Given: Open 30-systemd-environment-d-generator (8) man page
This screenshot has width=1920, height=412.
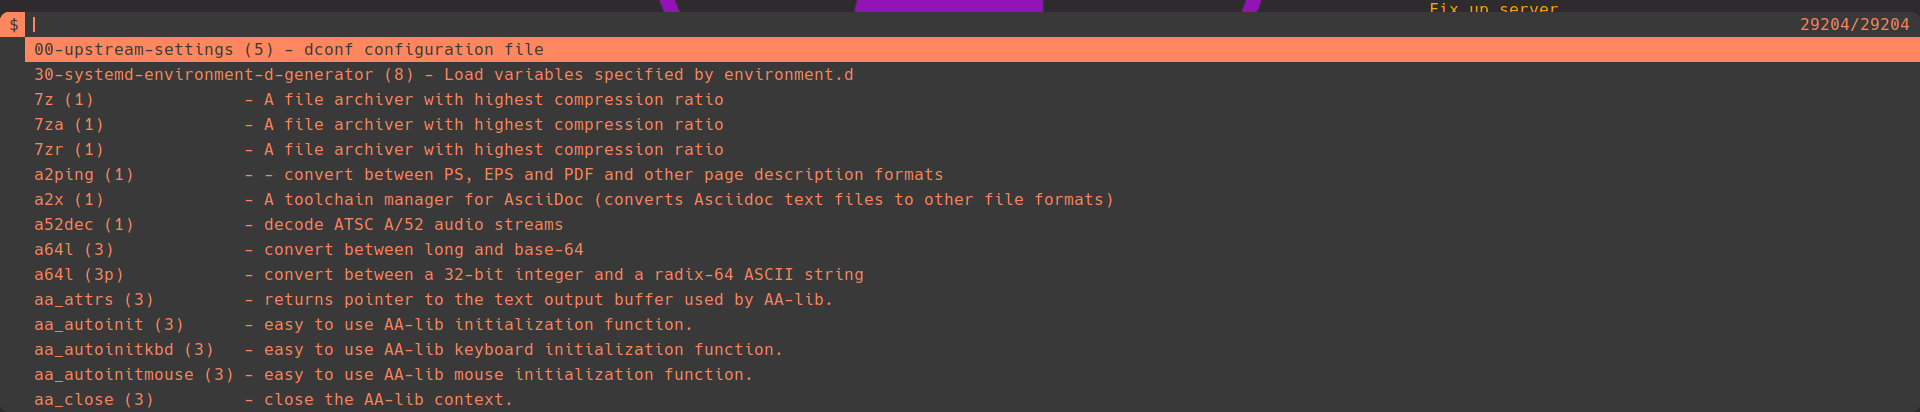Looking at the screenshot, I should click(443, 75).
